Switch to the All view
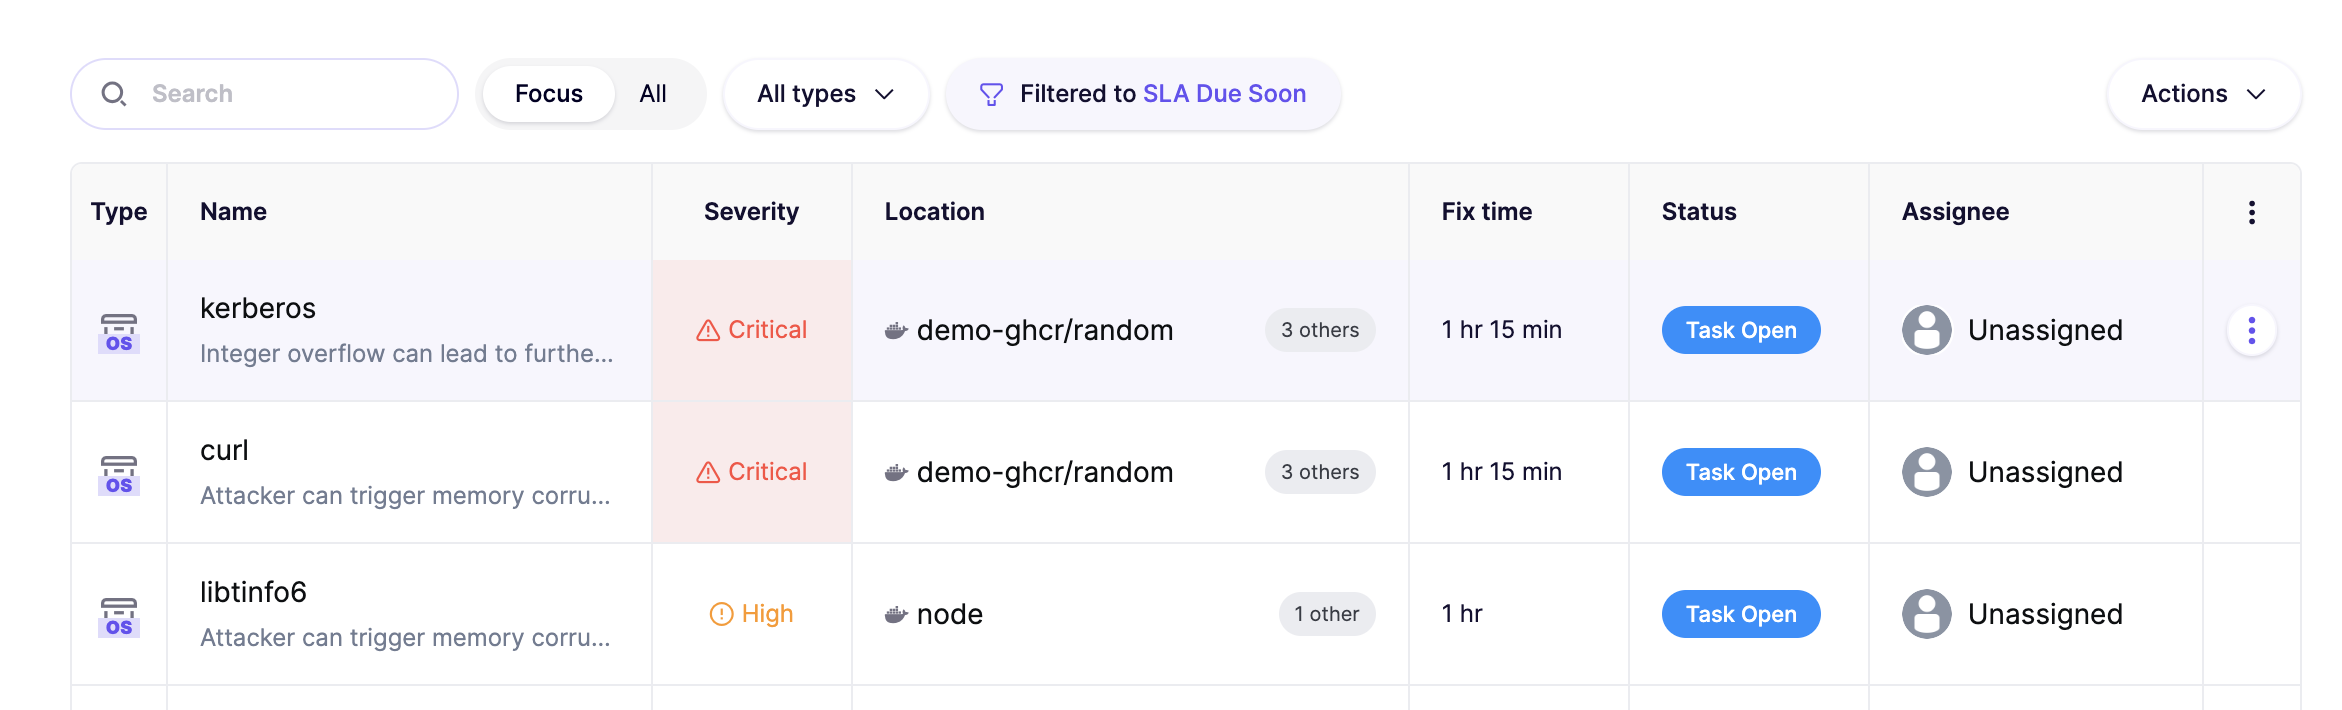The width and height of the screenshot is (2342, 710). pos(653,94)
